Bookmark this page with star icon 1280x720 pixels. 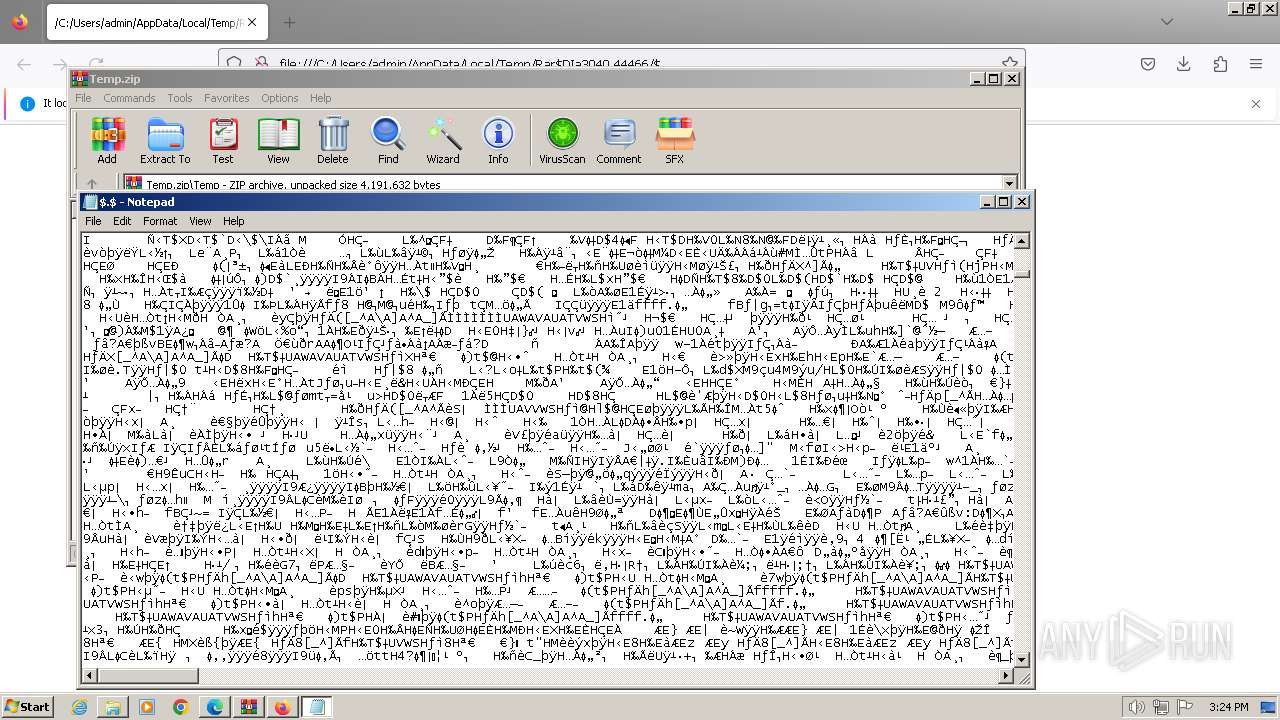1010,63
